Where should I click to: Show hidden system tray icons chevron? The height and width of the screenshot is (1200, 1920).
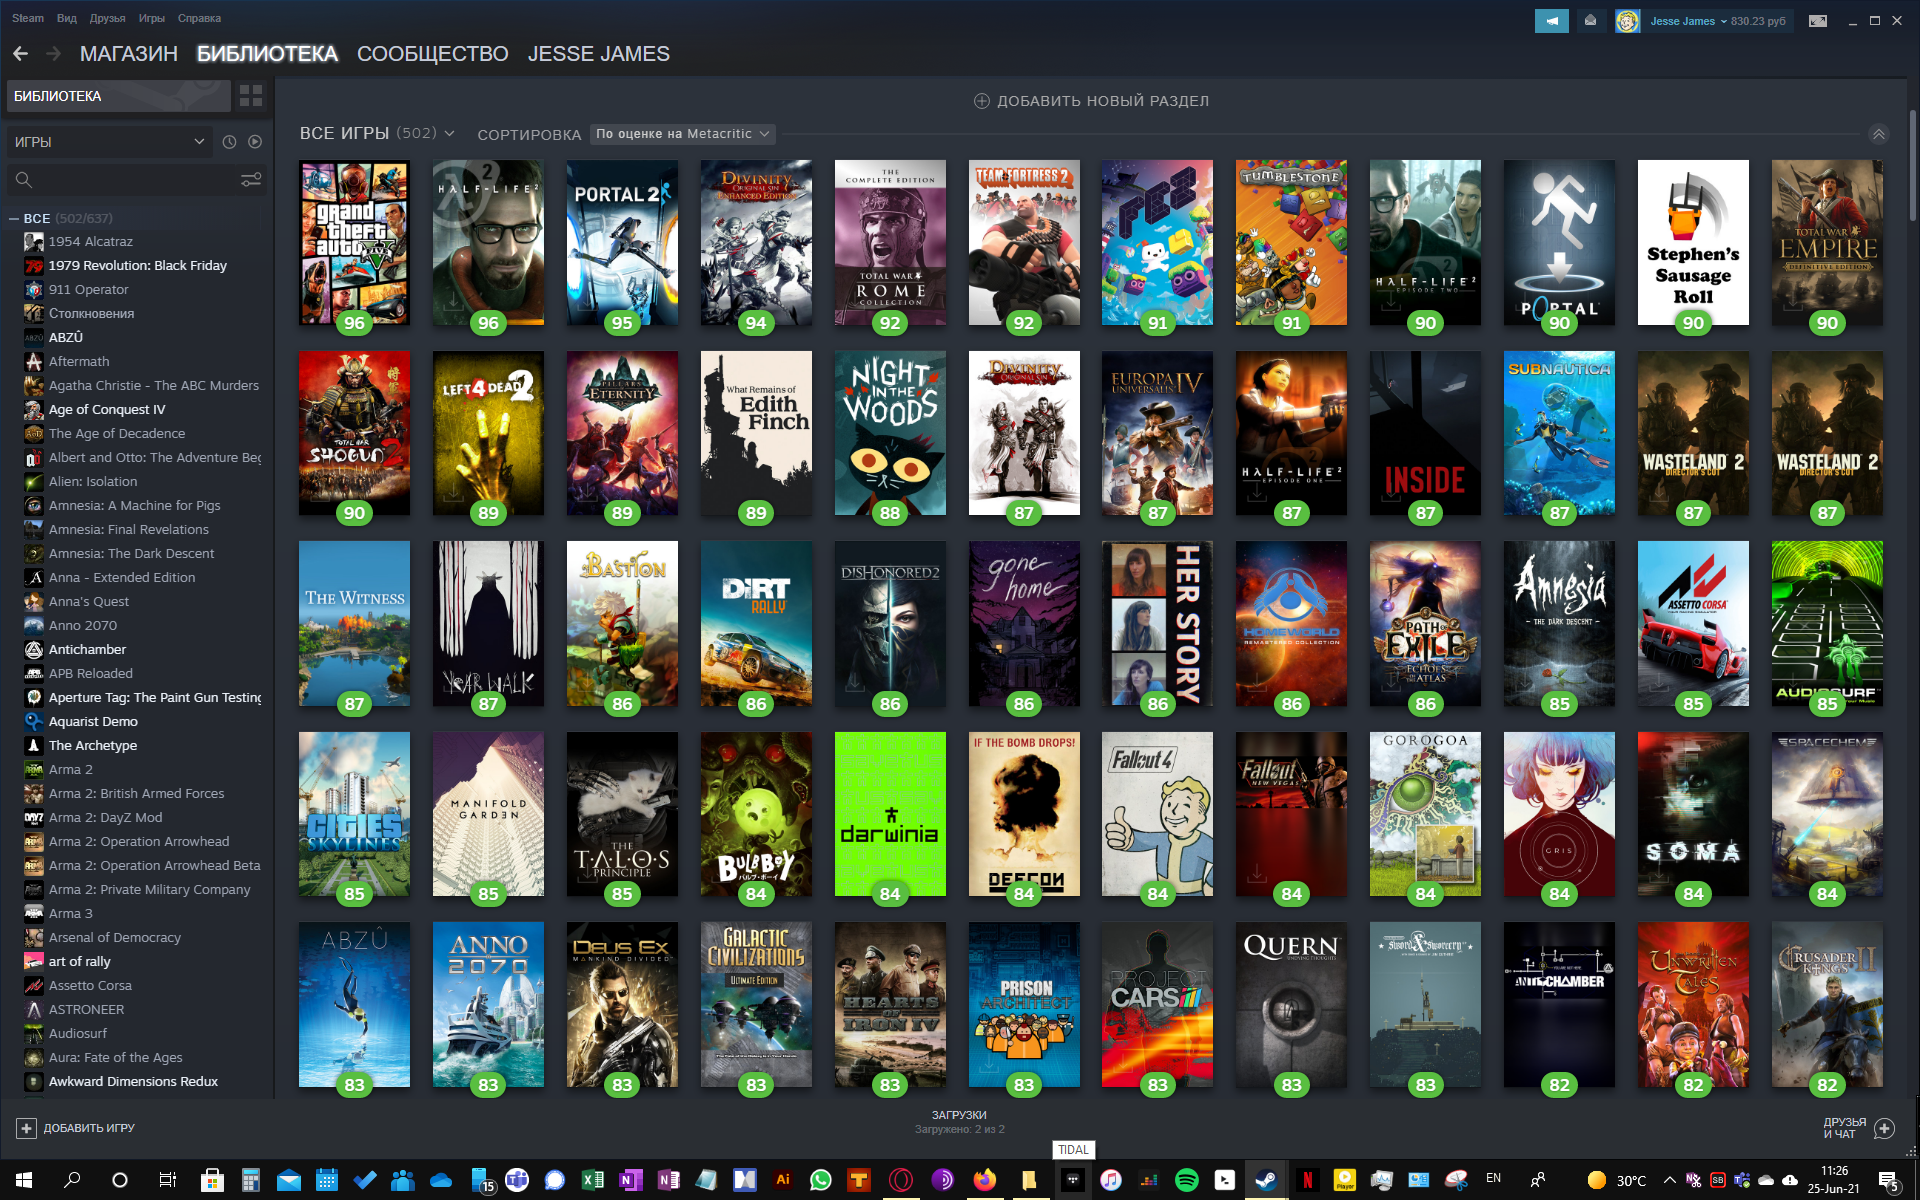point(1669,1180)
